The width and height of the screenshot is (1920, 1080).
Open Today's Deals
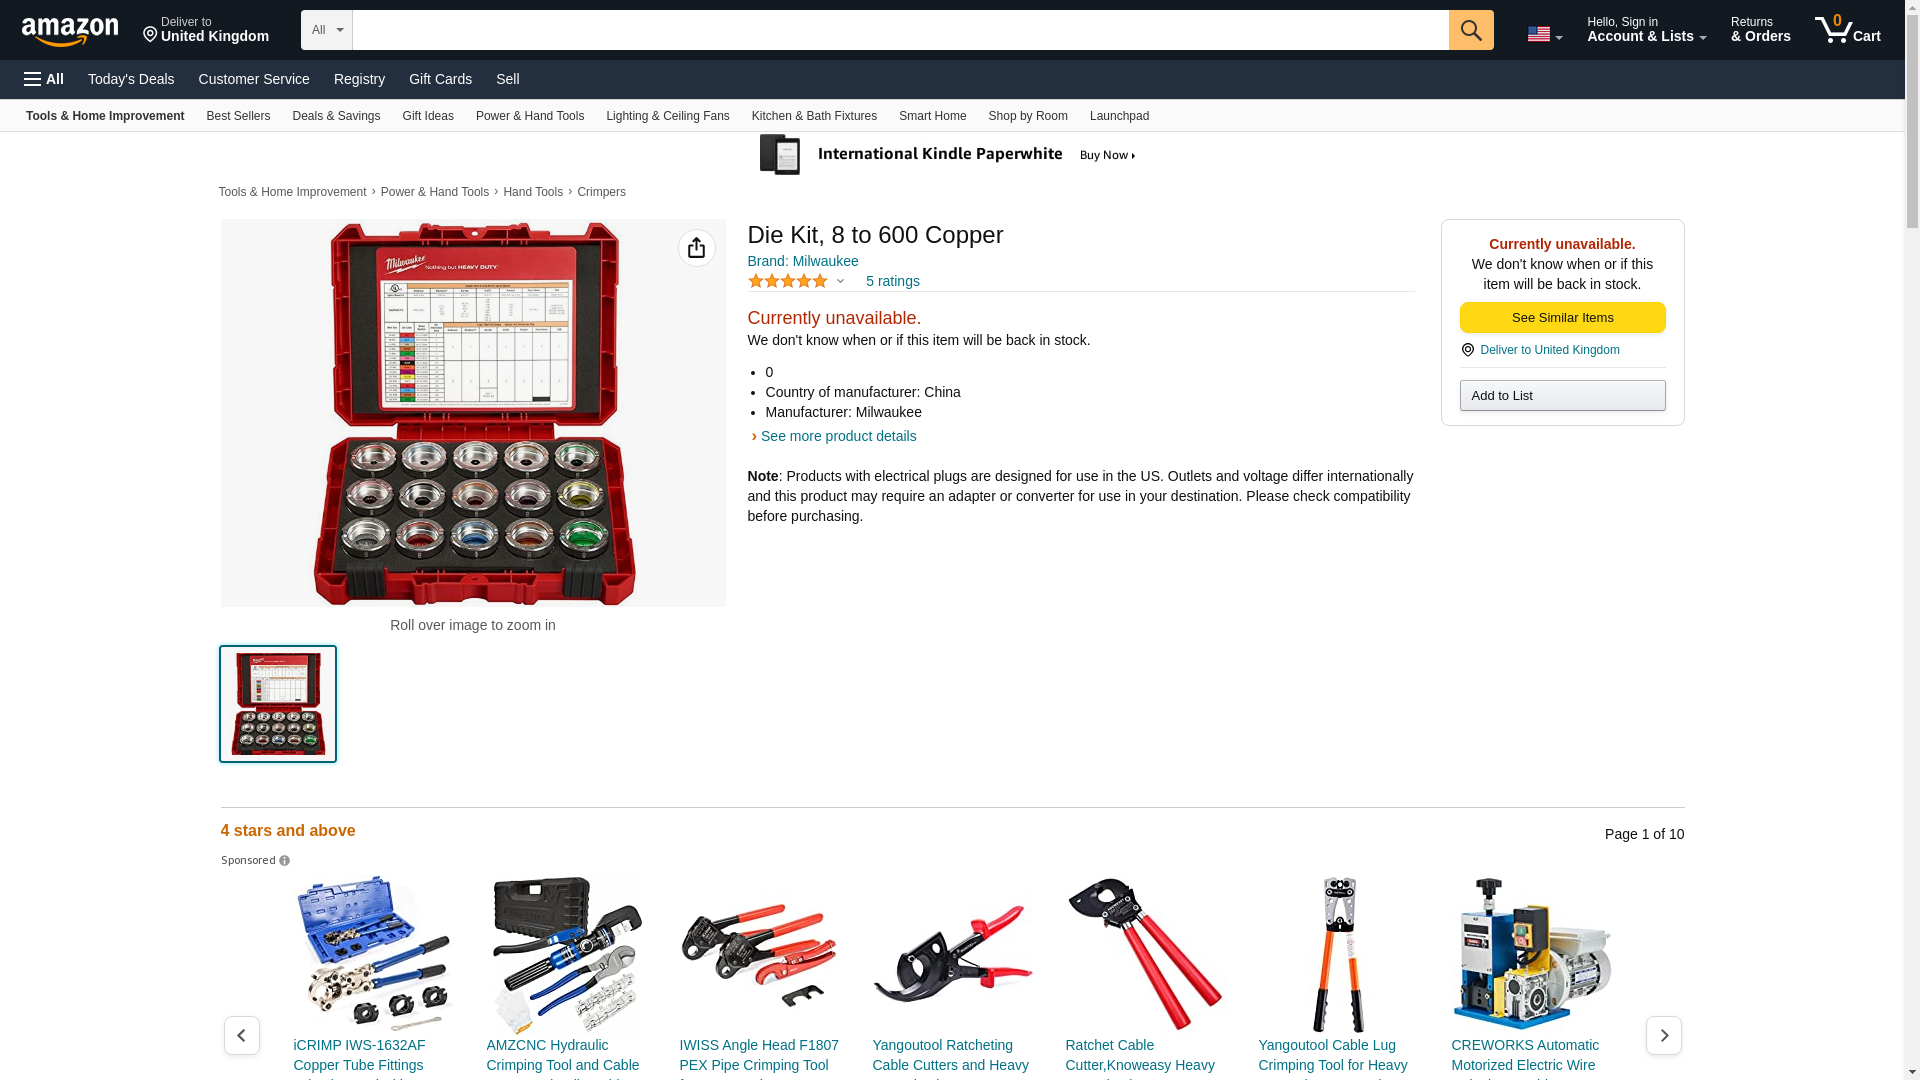(131, 79)
